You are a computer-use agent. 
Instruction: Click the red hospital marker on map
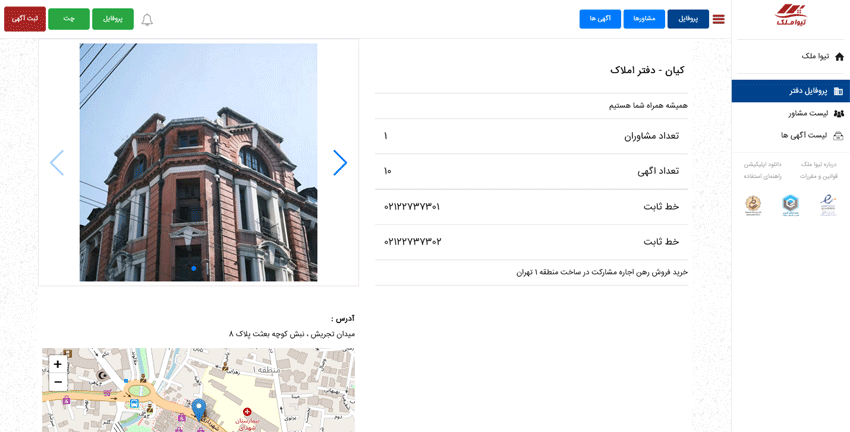tap(247, 412)
